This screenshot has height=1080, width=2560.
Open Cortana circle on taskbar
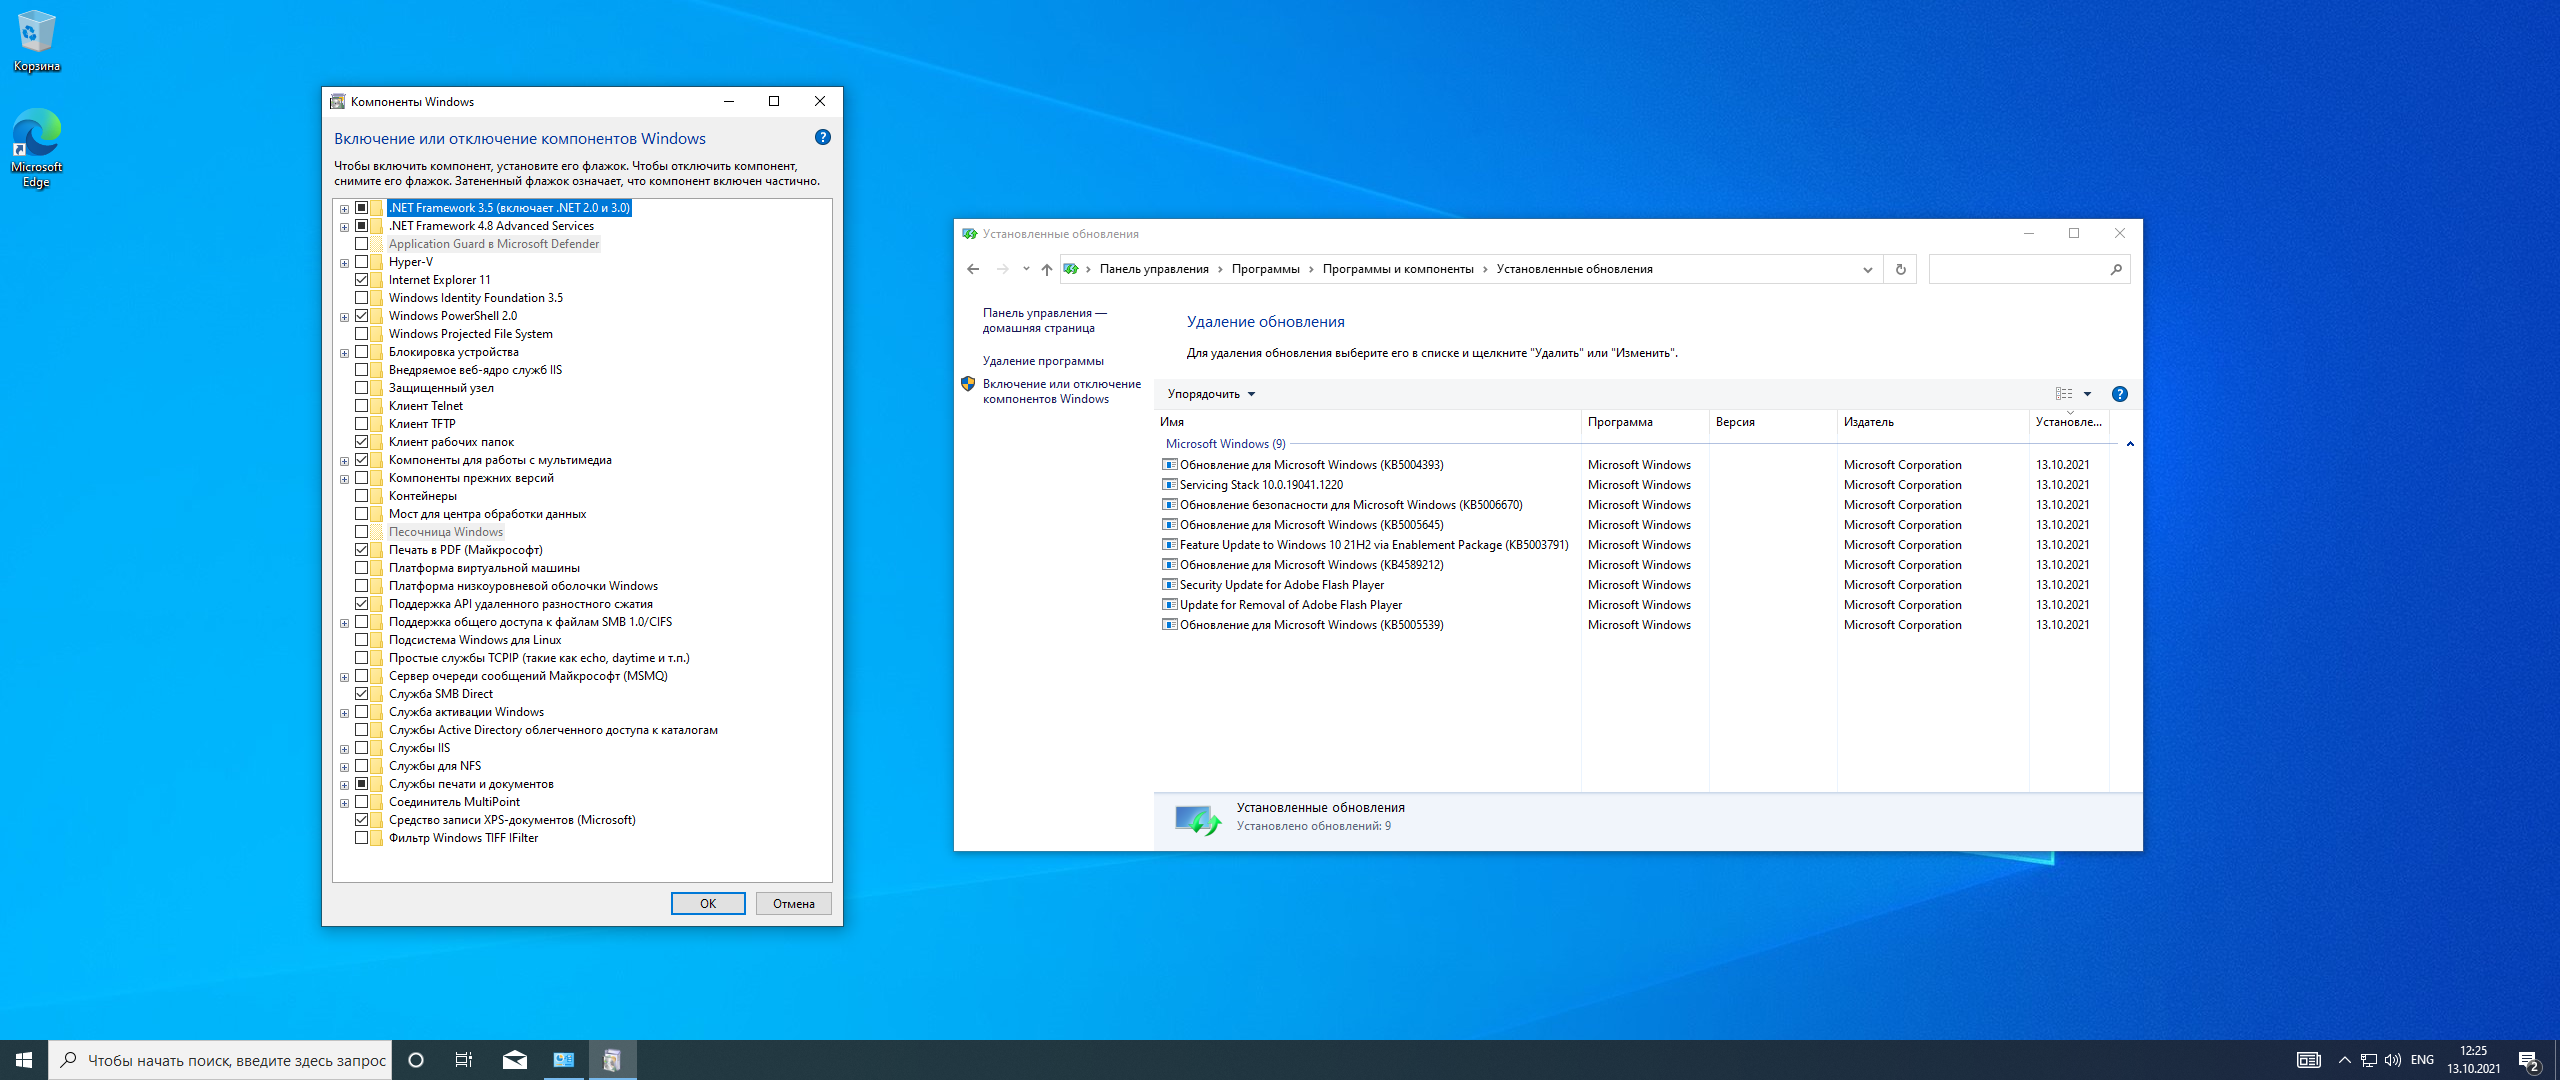(x=416, y=1060)
